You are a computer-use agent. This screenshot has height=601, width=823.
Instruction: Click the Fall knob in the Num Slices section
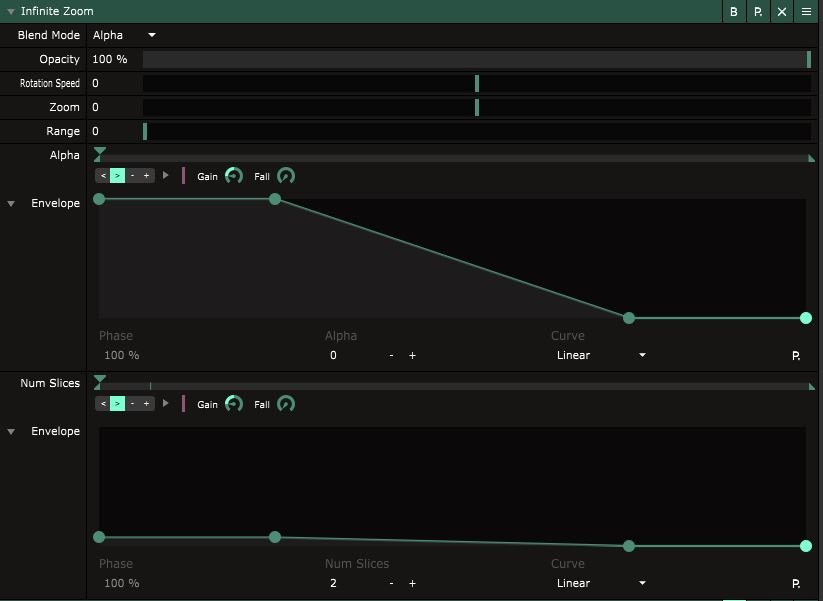pos(286,404)
